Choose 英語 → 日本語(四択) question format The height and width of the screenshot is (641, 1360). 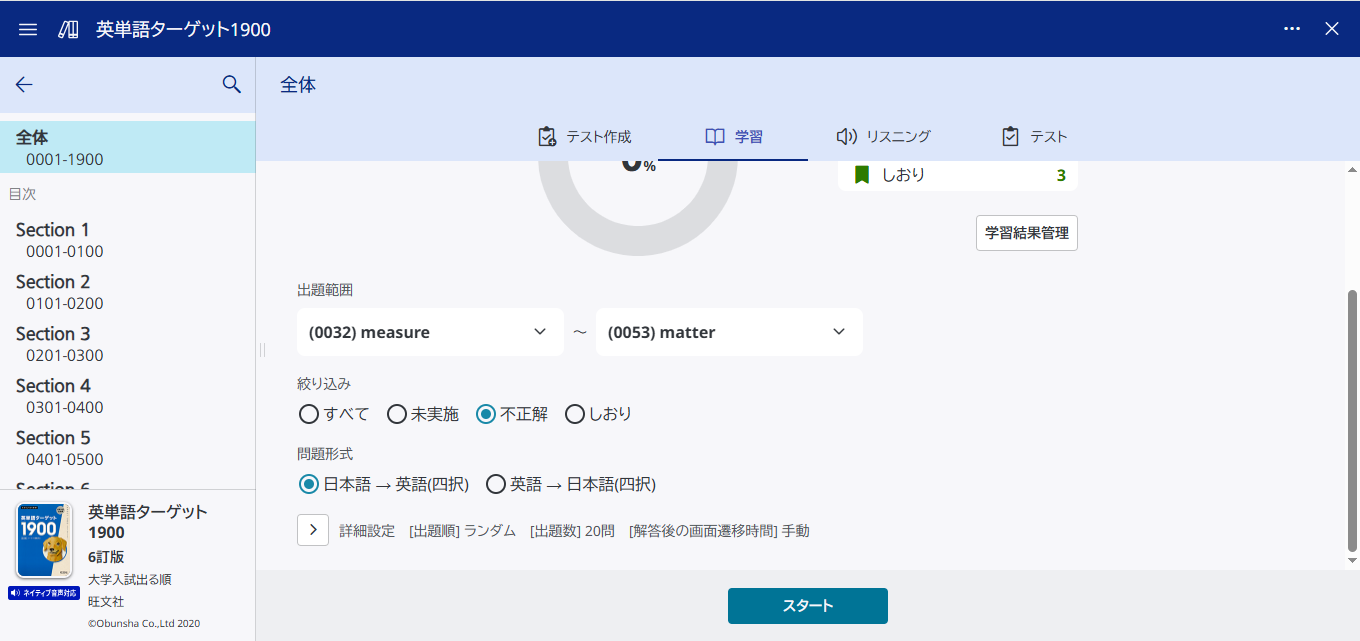pos(496,483)
